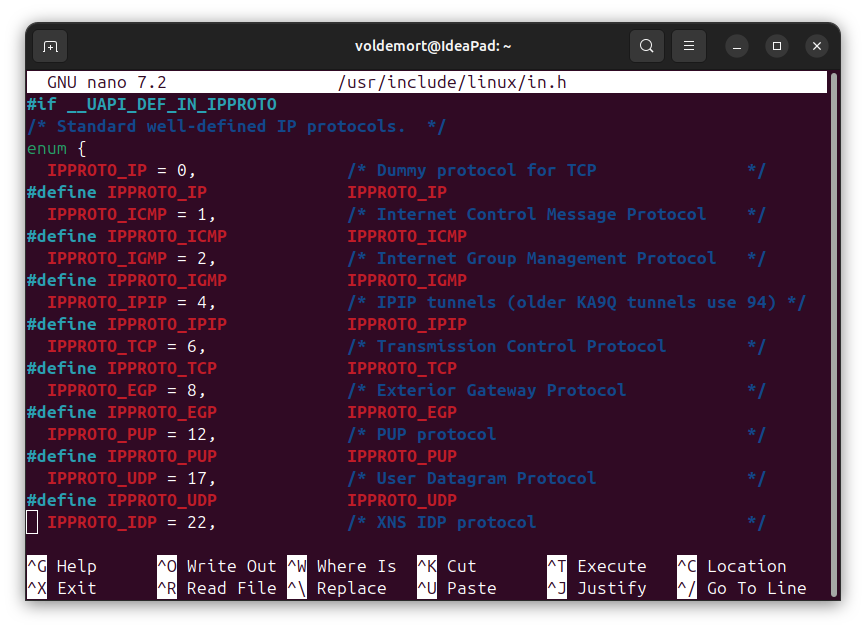Click the window title voldemort@IdeaPad
Viewport: 866px width, 629px height.
pyautogui.click(x=433, y=46)
